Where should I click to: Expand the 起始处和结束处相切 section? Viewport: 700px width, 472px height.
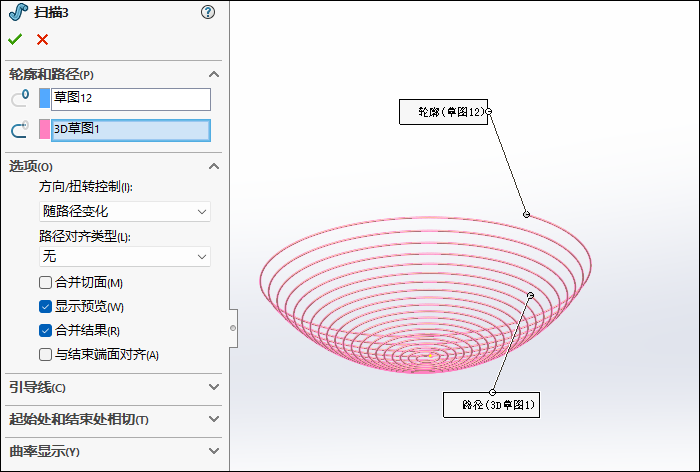click(x=114, y=419)
